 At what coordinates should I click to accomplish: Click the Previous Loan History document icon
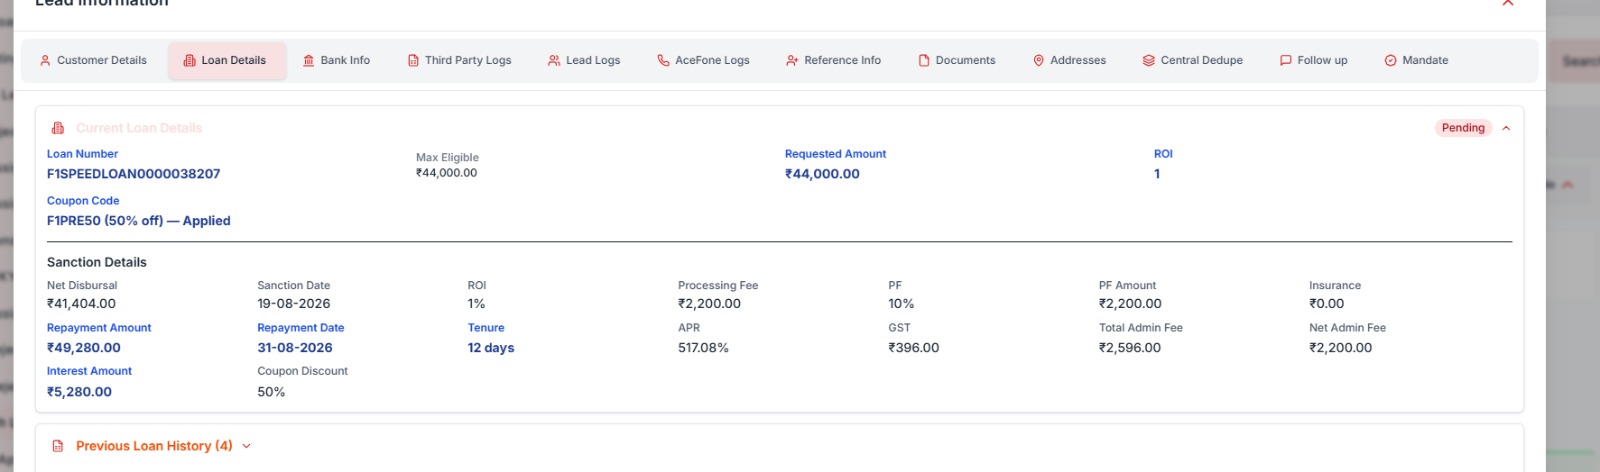tap(58, 446)
